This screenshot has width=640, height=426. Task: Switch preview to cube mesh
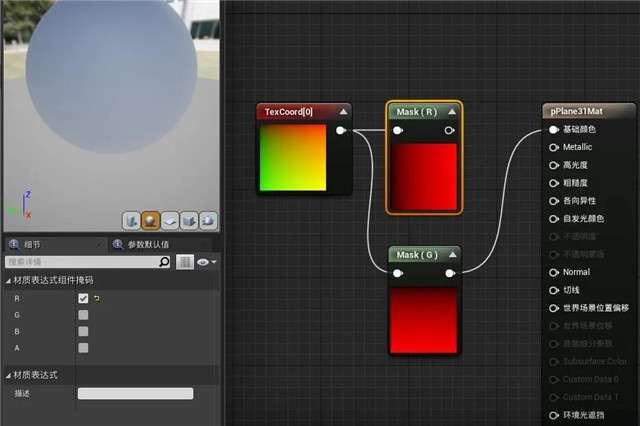[x=188, y=220]
